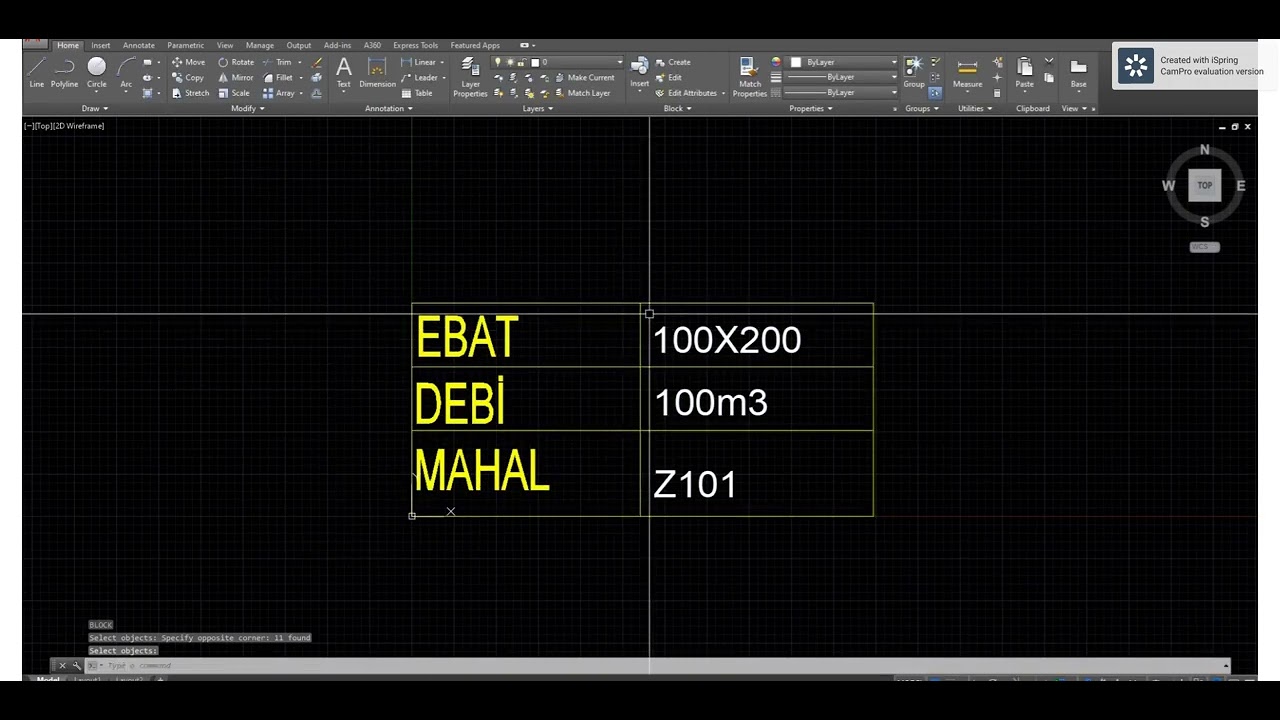Insert a Table from Annotation panel
Screen dimensions: 1280x720
click(x=417, y=93)
